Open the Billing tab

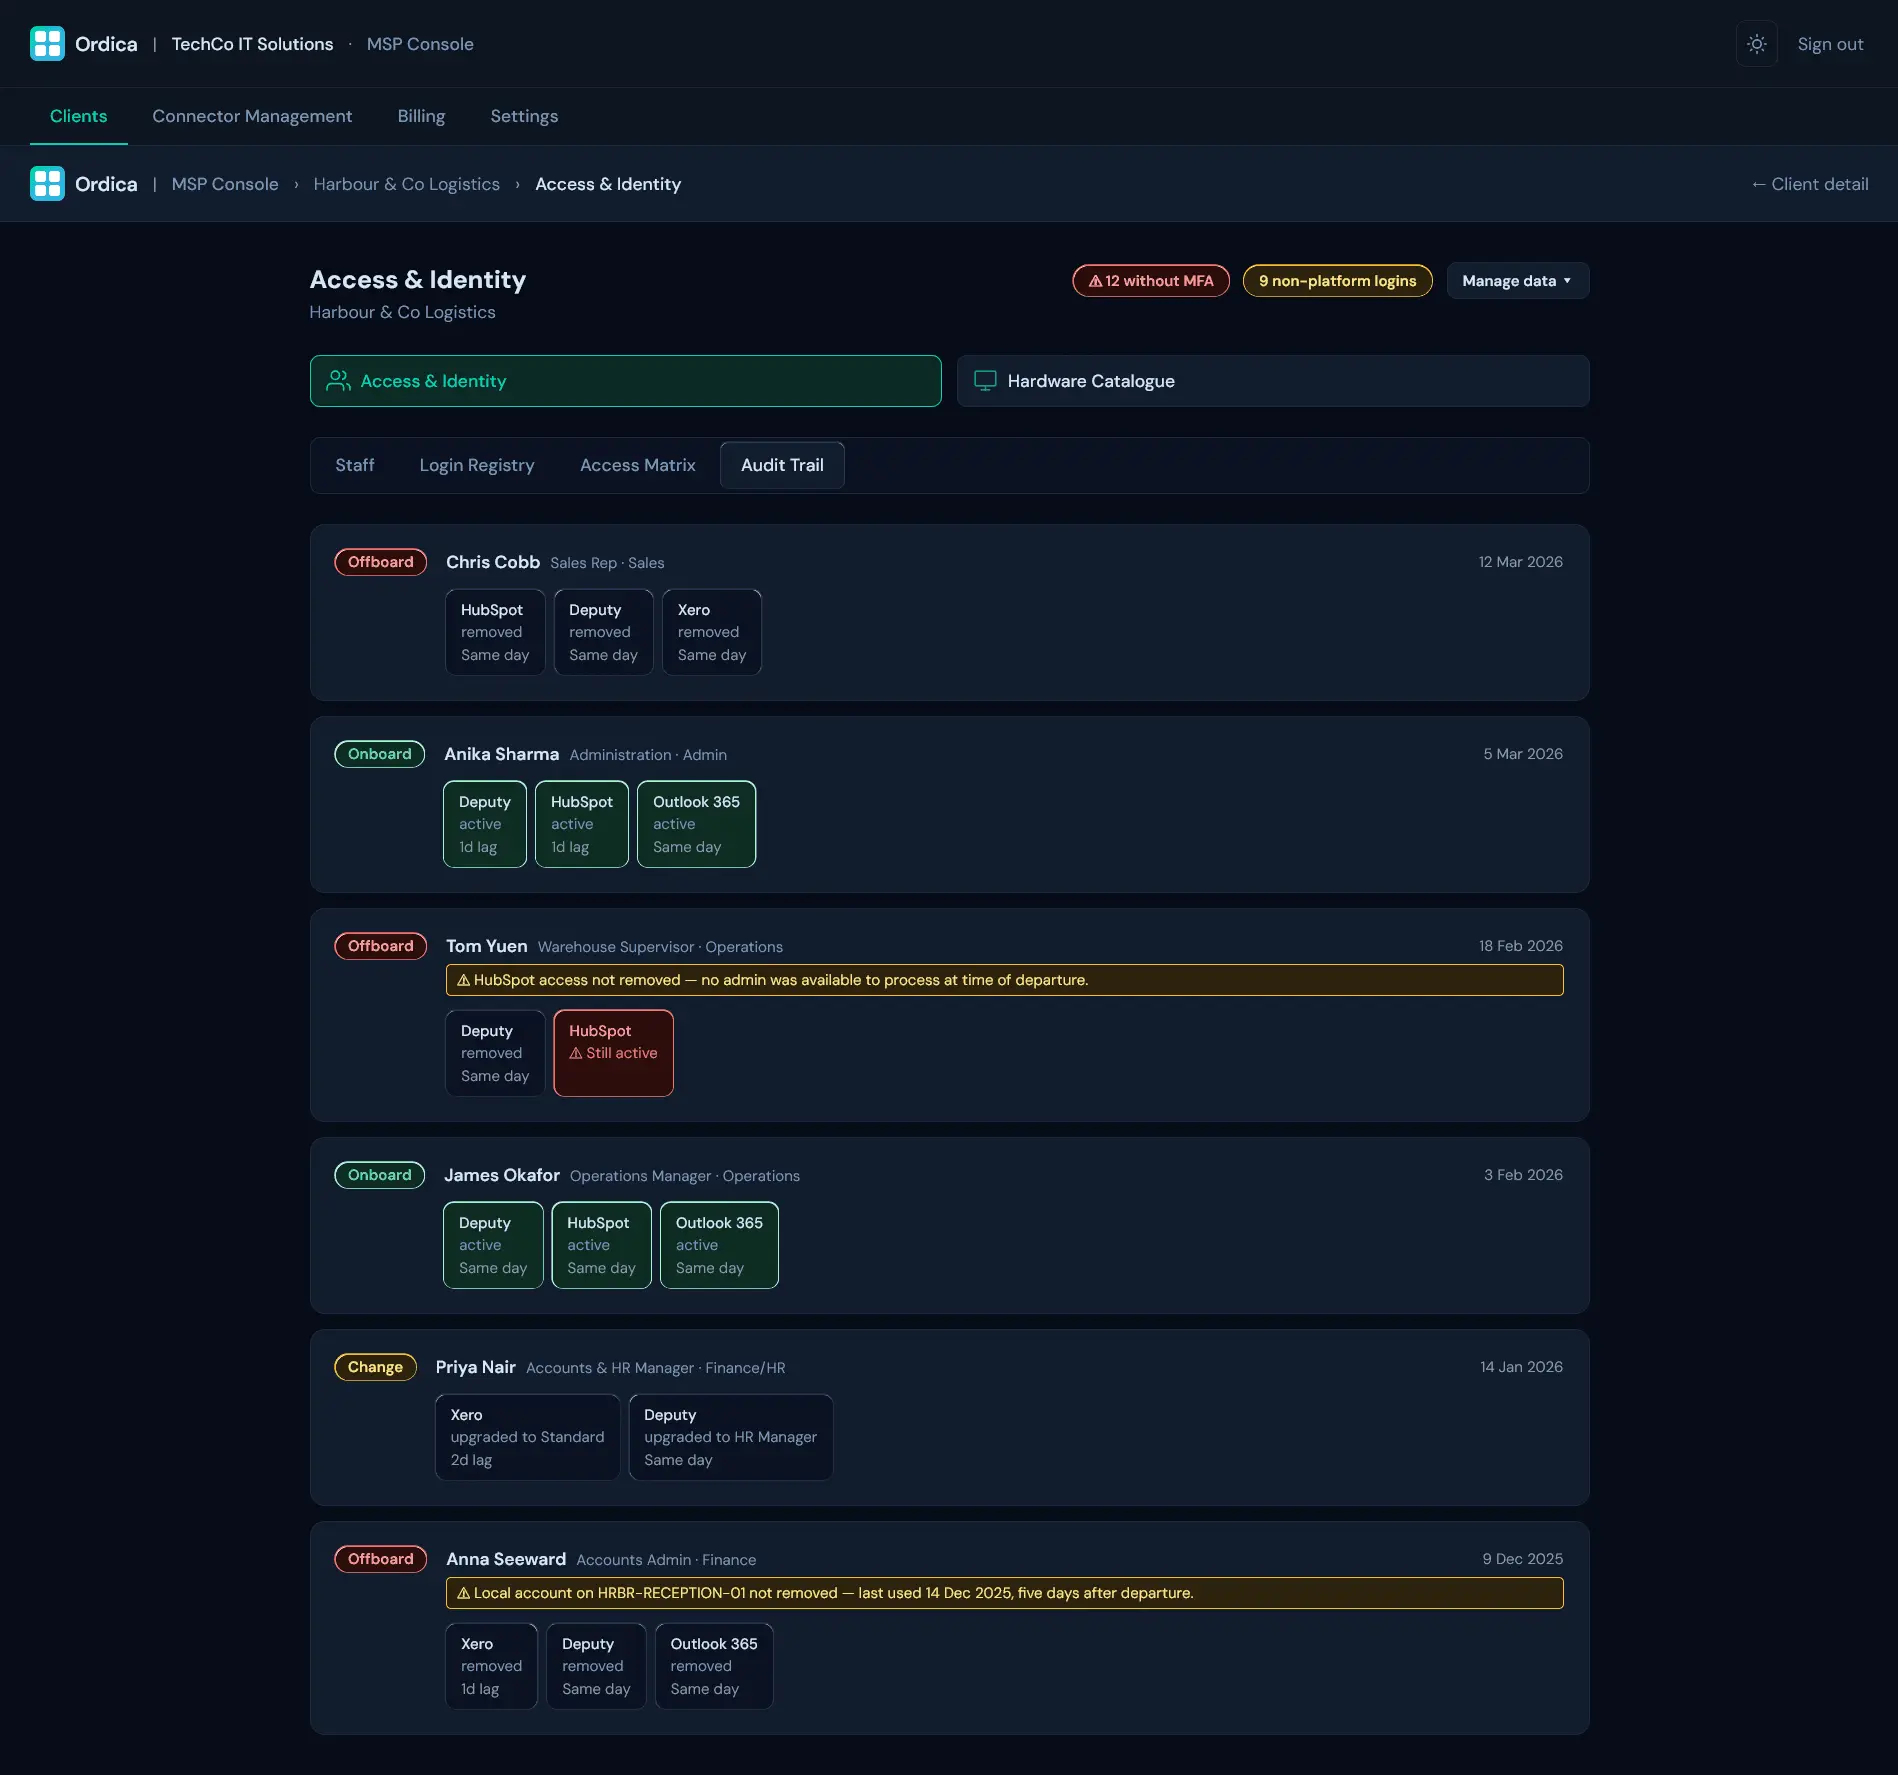pos(421,116)
